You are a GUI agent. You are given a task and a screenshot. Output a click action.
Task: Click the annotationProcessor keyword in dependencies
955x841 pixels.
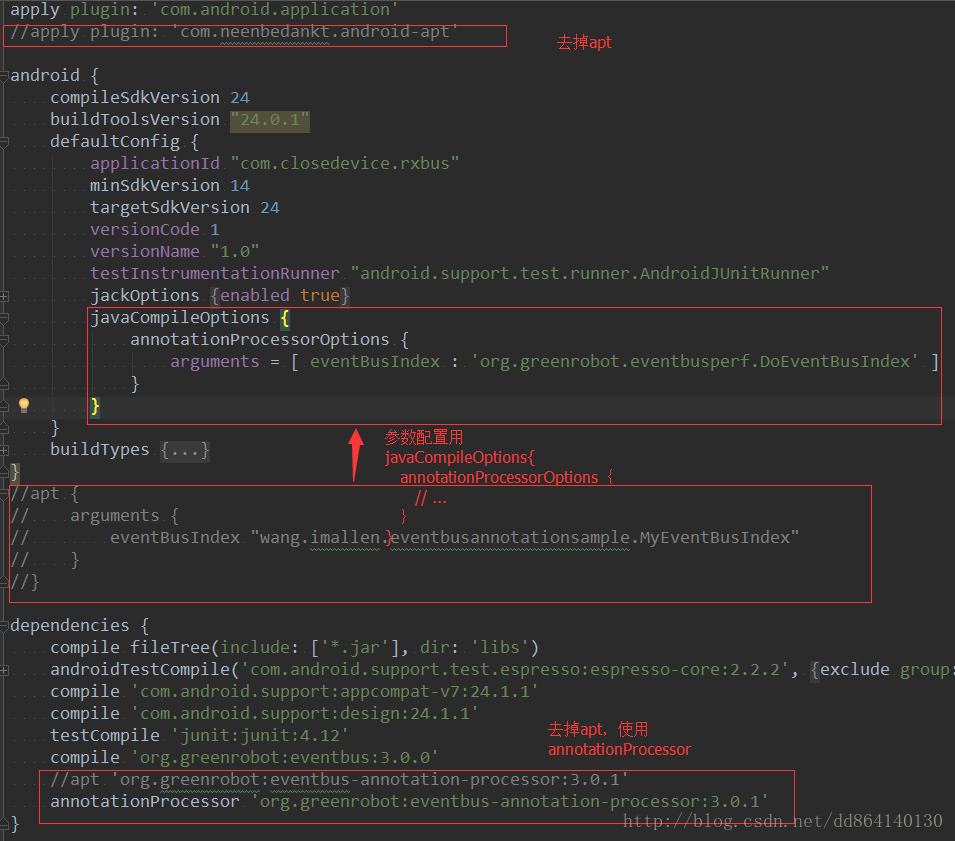click(145, 802)
